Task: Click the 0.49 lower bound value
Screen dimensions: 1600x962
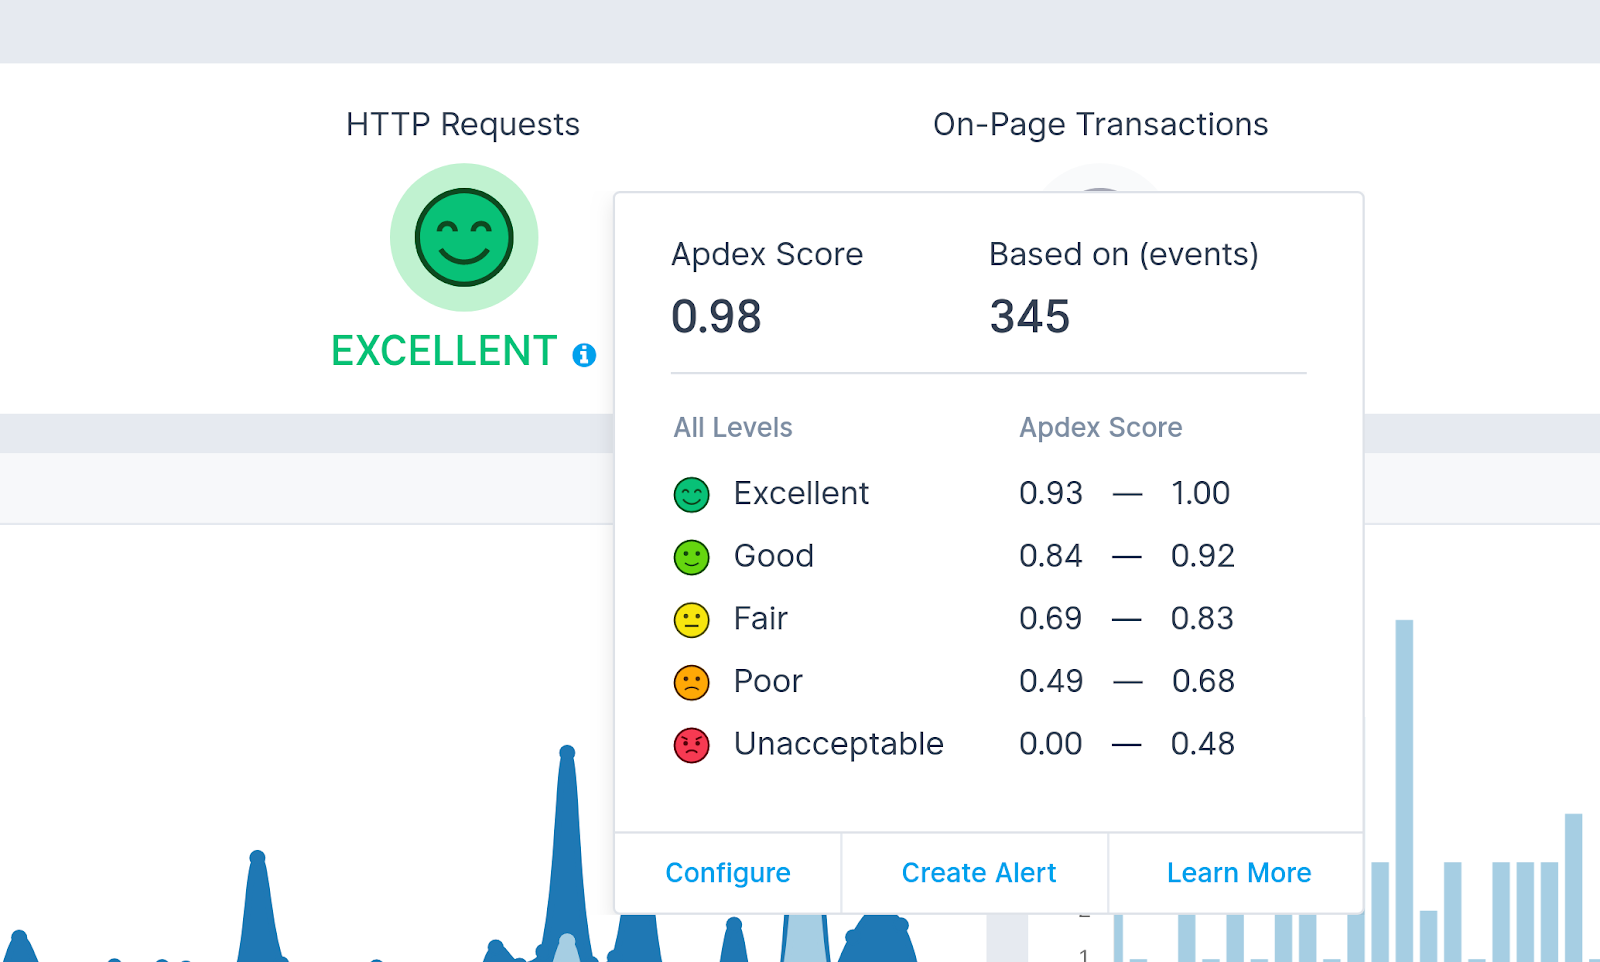Action: 1051,681
